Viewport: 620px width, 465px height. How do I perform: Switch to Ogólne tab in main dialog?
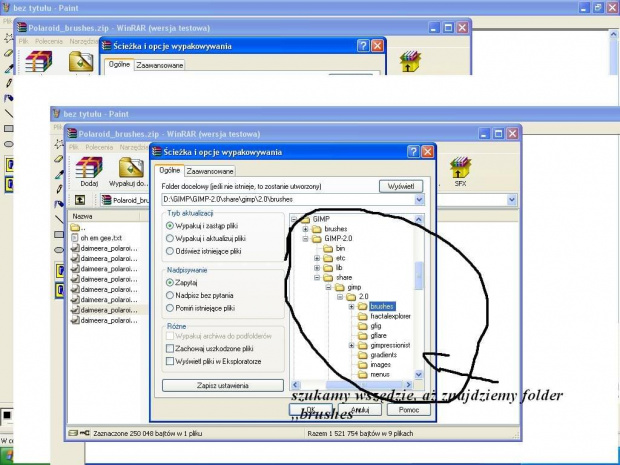pyautogui.click(x=169, y=170)
